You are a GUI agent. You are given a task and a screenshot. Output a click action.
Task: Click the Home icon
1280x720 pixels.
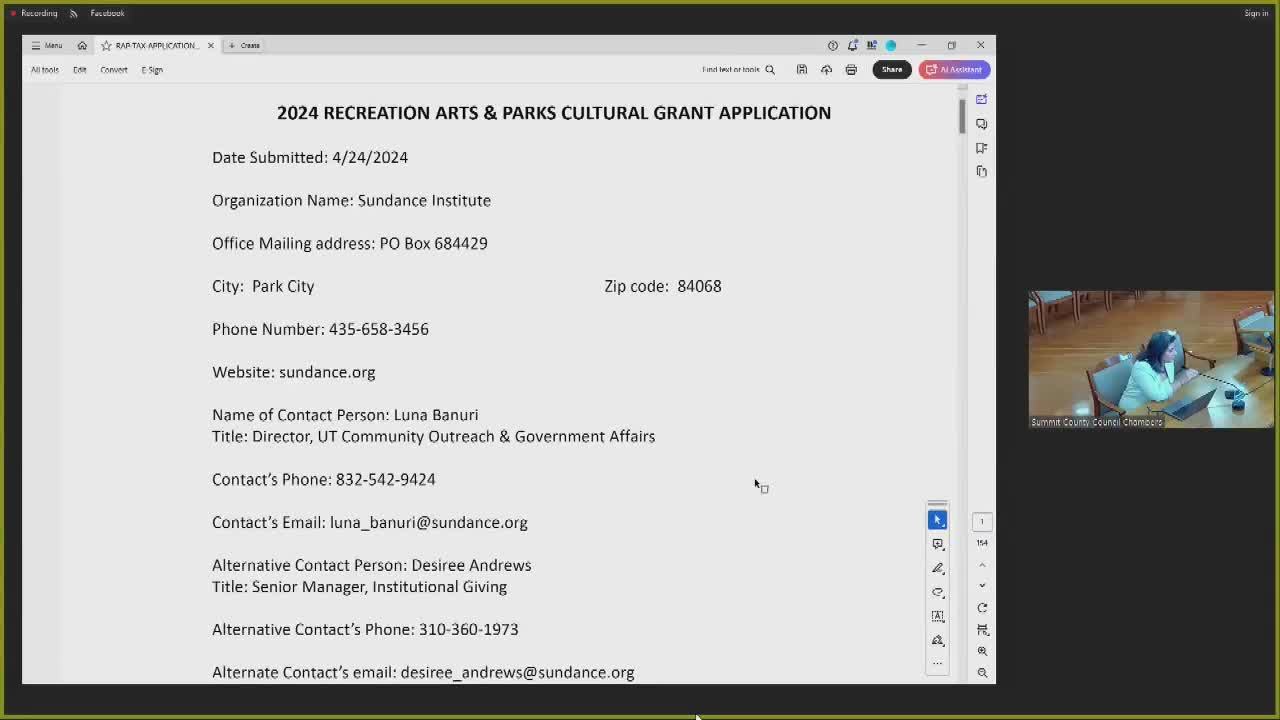pos(82,45)
